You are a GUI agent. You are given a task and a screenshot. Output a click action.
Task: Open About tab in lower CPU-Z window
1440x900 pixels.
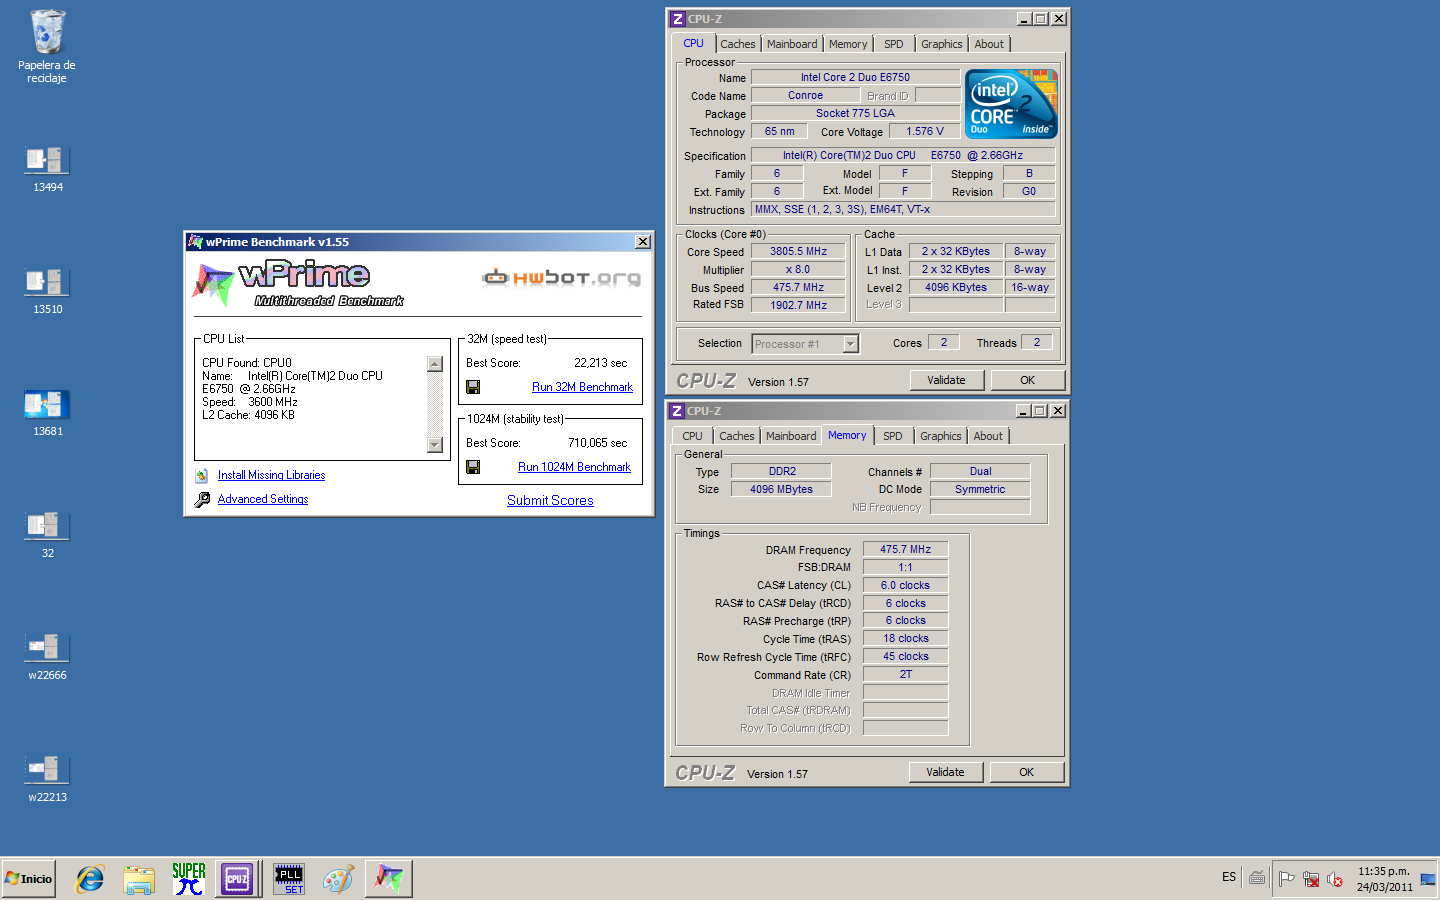click(988, 436)
